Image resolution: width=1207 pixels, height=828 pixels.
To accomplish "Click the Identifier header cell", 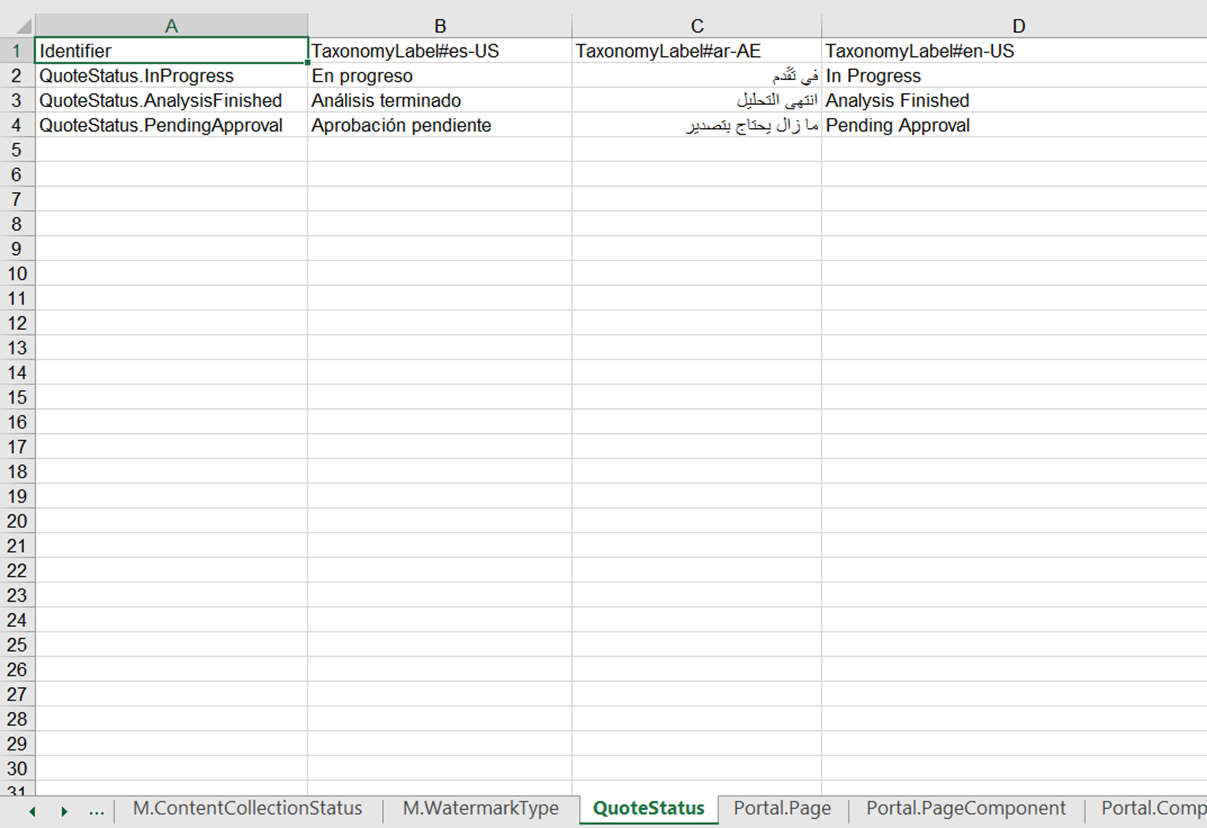I will click(171, 50).
